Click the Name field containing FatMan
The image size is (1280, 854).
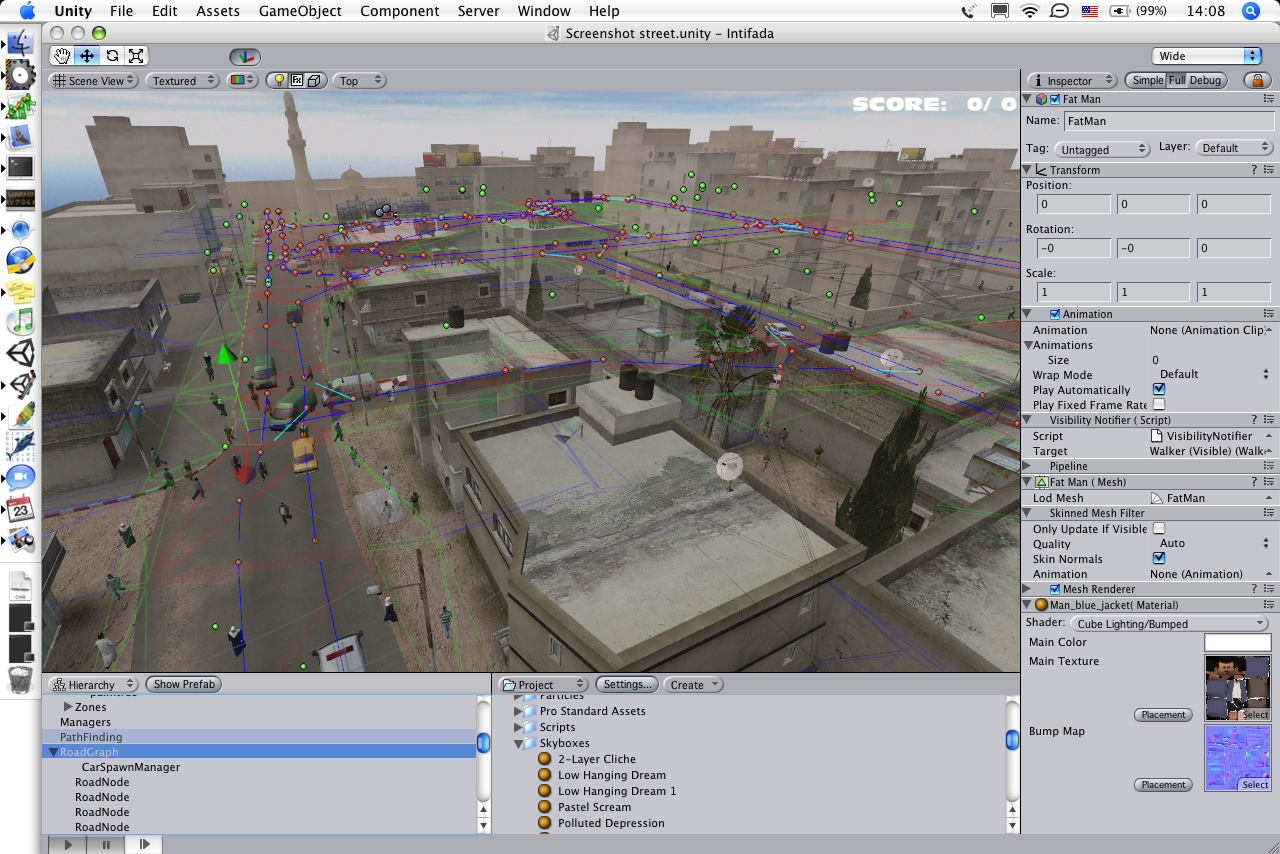1166,121
